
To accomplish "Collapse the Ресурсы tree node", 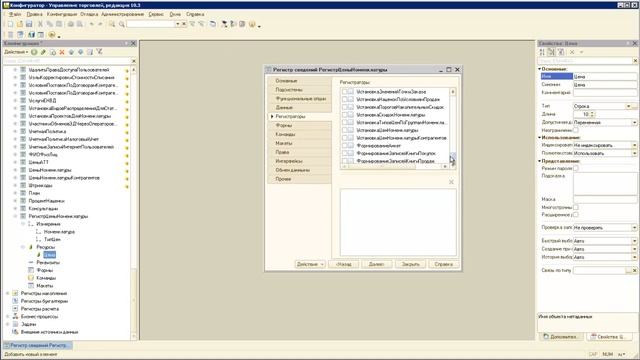I will click(23, 247).
